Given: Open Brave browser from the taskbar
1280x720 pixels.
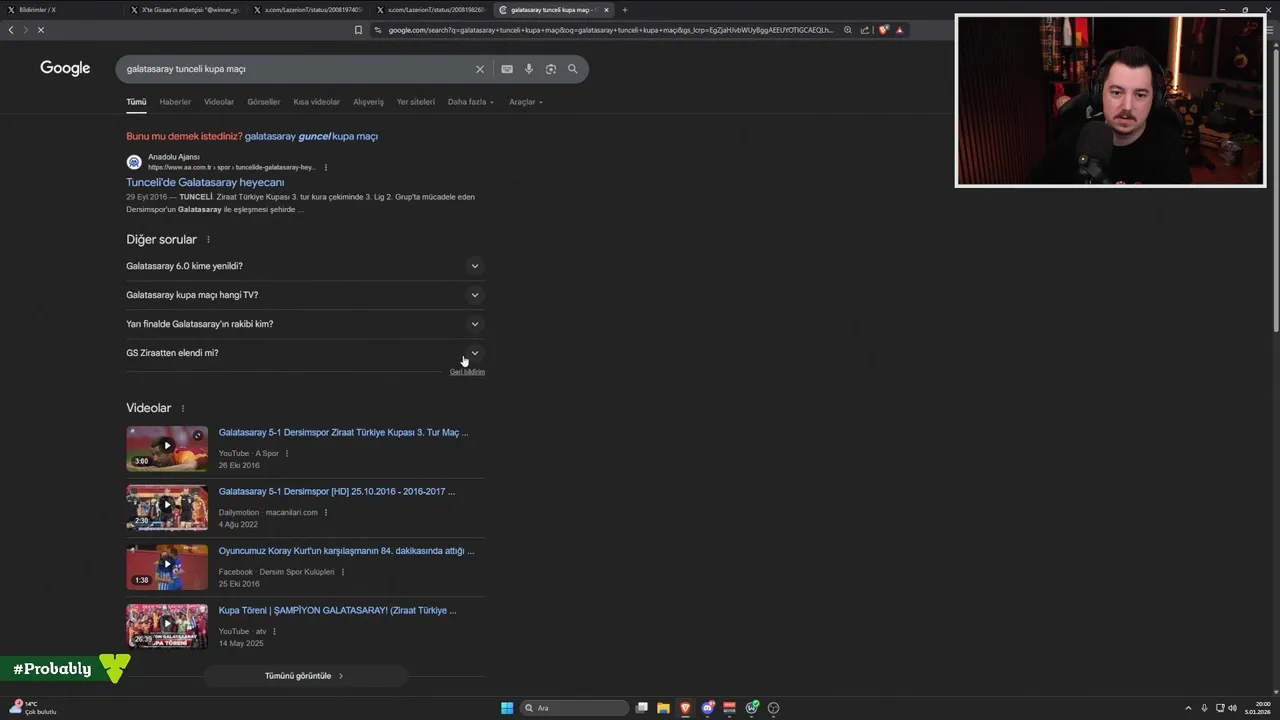Looking at the screenshot, I should pyautogui.click(x=685, y=708).
